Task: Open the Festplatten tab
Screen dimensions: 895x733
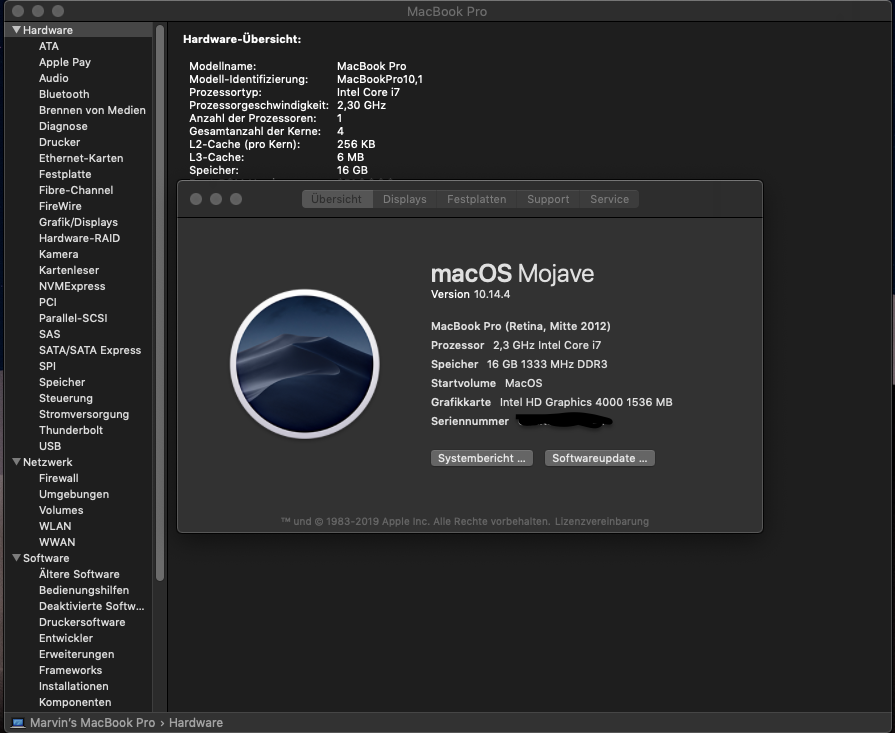Action: tap(476, 199)
